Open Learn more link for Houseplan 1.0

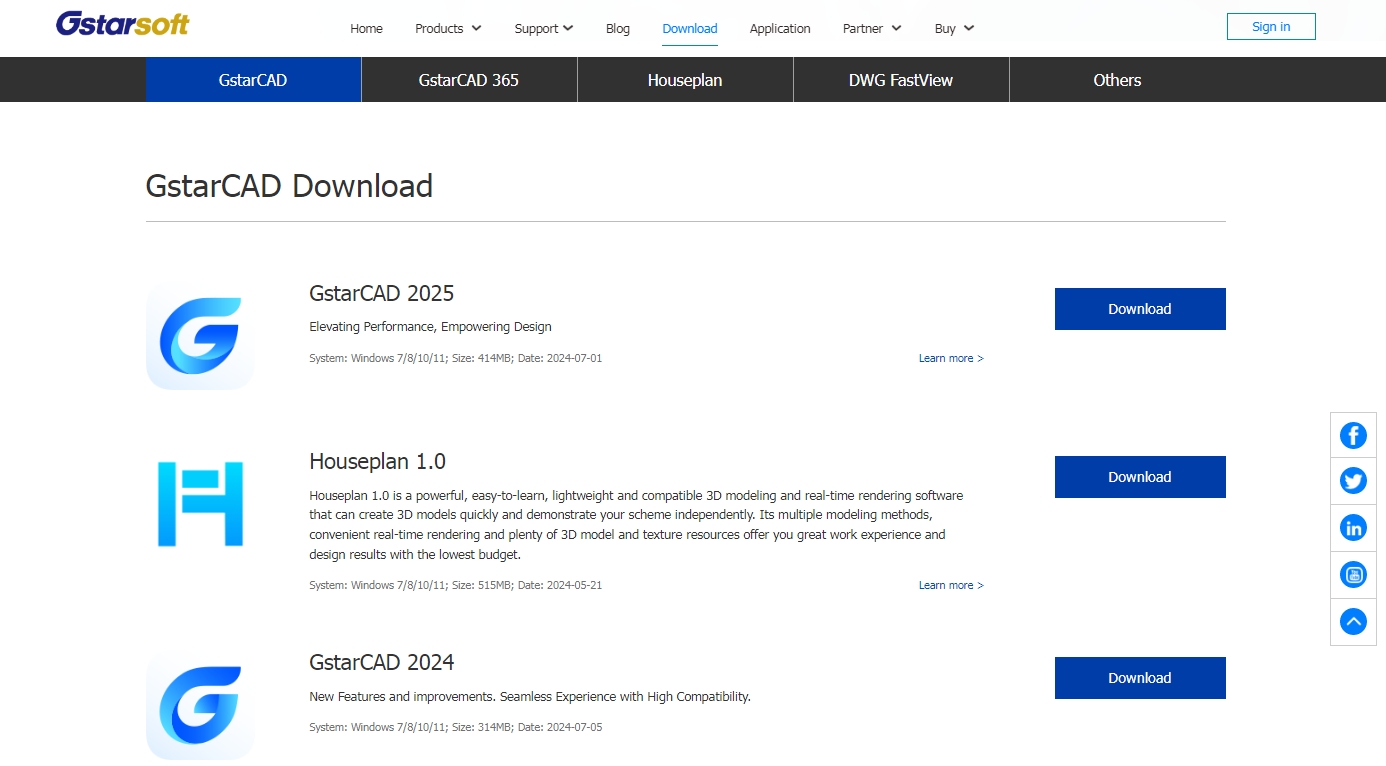coord(951,585)
